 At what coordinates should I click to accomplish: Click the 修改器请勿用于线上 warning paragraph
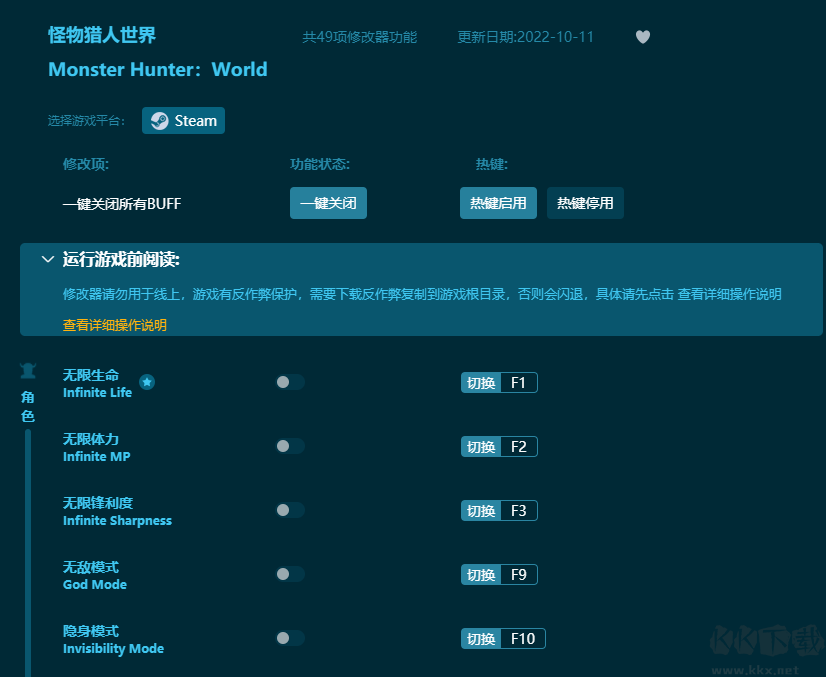click(422, 294)
